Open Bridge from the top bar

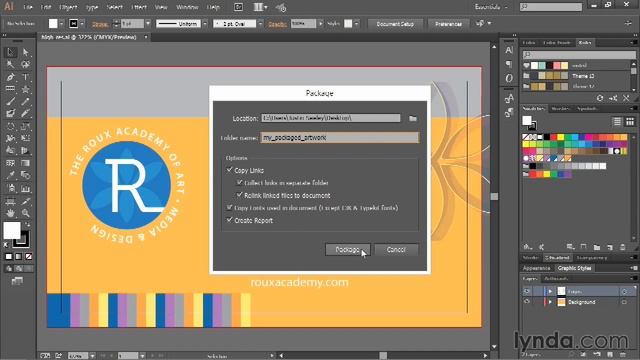pyautogui.click(x=238, y=7)
